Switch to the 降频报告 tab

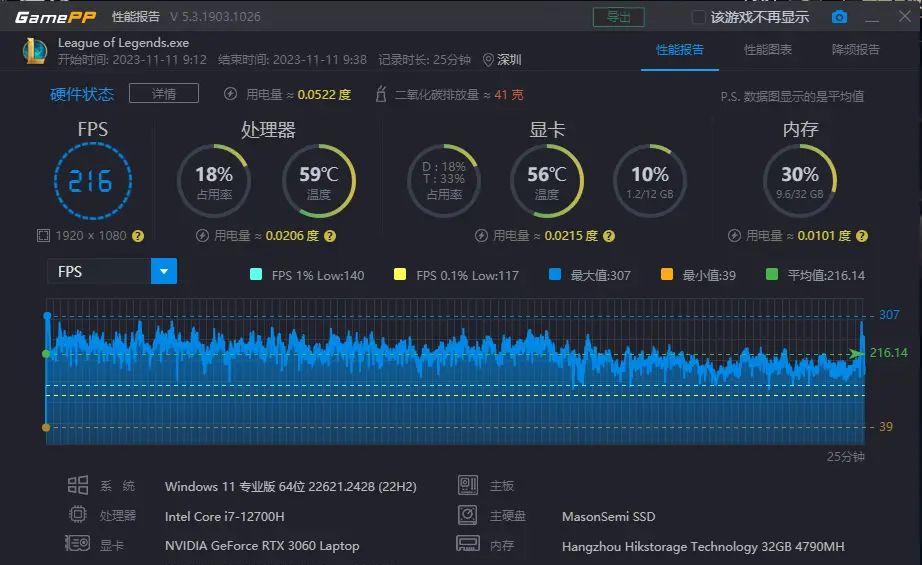point(856,50)
